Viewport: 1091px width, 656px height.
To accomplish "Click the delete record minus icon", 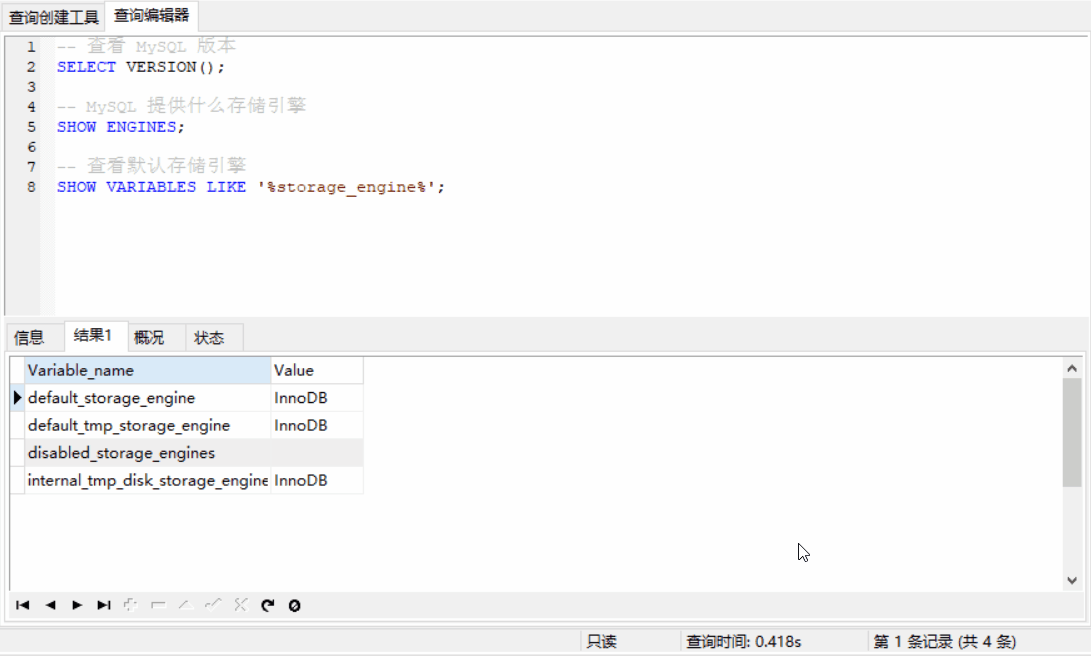I will 158,605.
